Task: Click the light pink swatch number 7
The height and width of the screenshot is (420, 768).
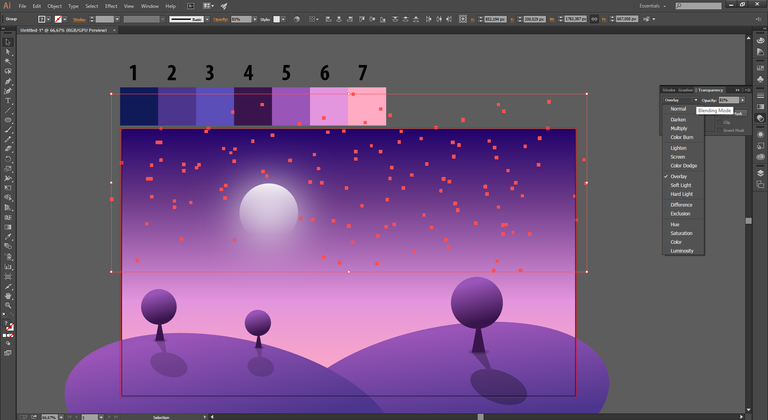Action: pos(367,106)
